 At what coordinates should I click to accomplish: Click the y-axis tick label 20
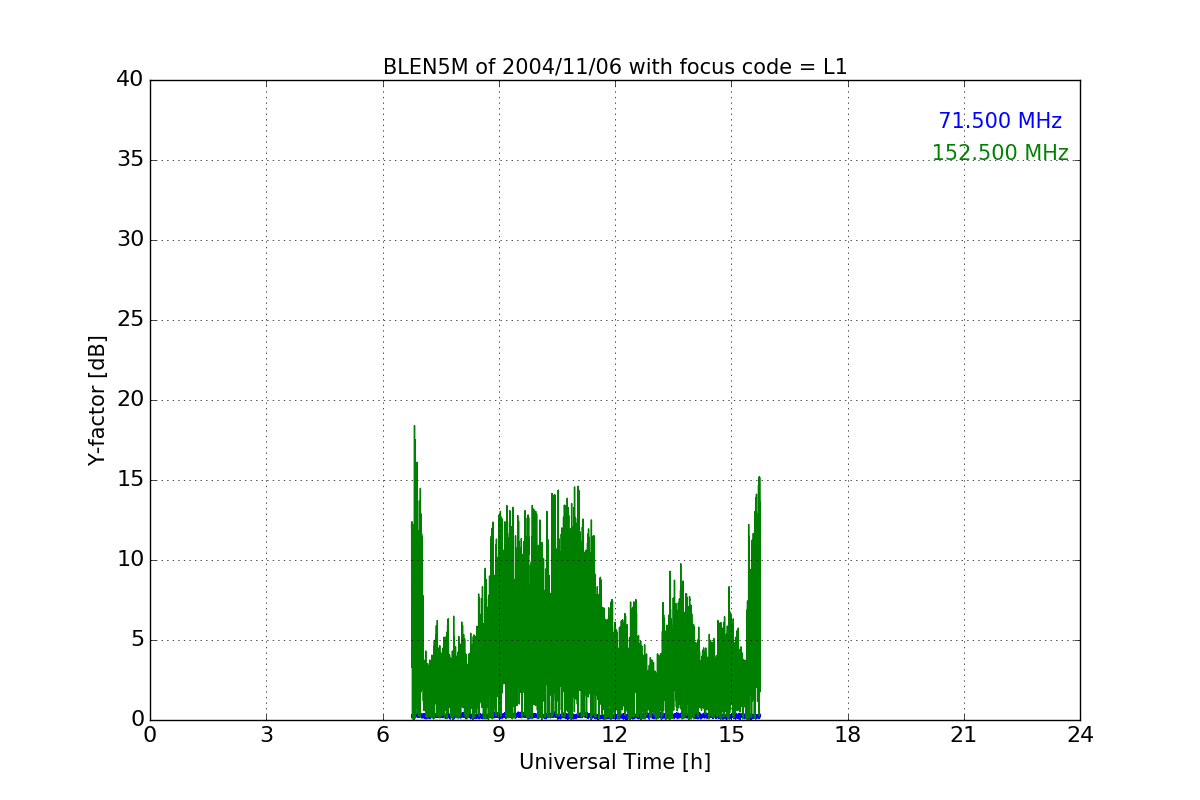point(129,400)
